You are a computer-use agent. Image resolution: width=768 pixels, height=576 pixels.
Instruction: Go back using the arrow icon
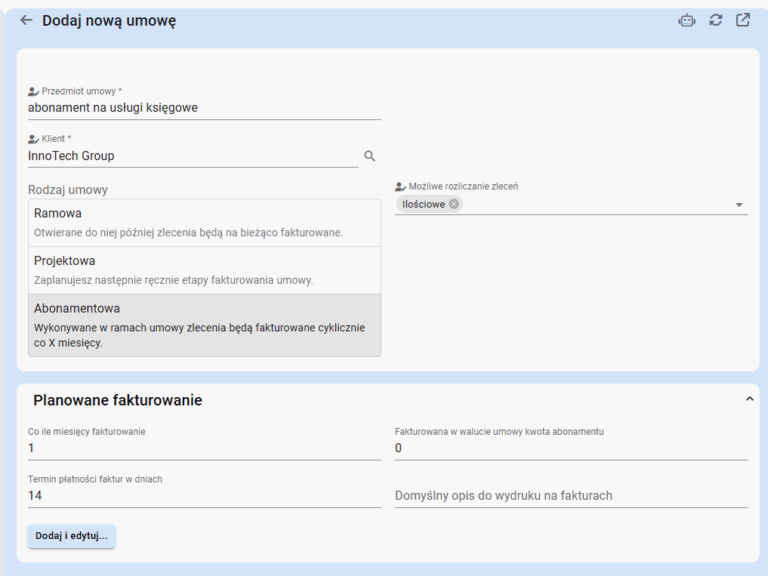point(26,20)
